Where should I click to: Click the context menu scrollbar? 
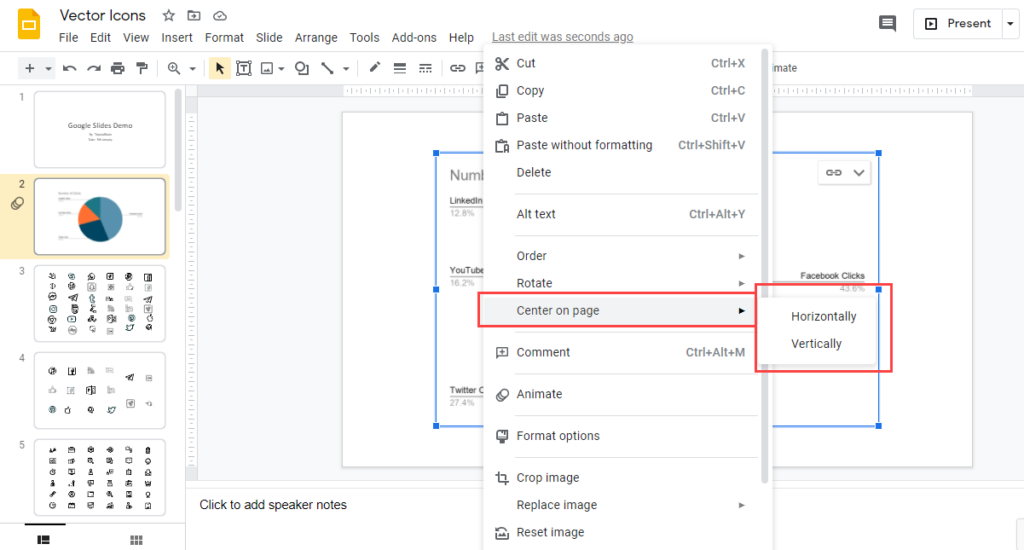pyautogui.click(x=765, y=268)
